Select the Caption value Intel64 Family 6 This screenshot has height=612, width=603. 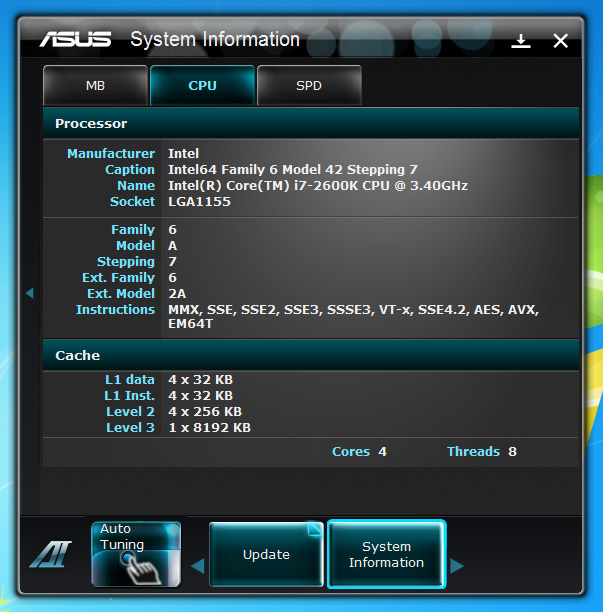click(293, 170)
